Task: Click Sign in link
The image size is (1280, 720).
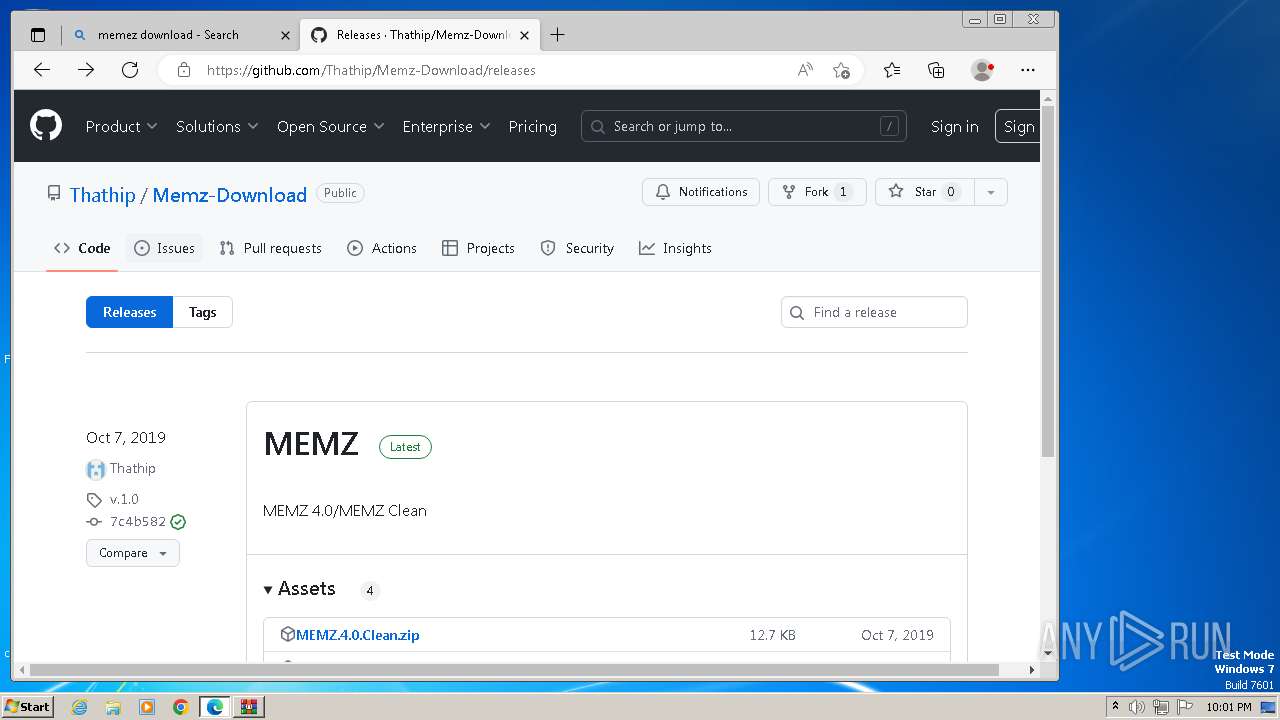Action: (x=954, y=127)
